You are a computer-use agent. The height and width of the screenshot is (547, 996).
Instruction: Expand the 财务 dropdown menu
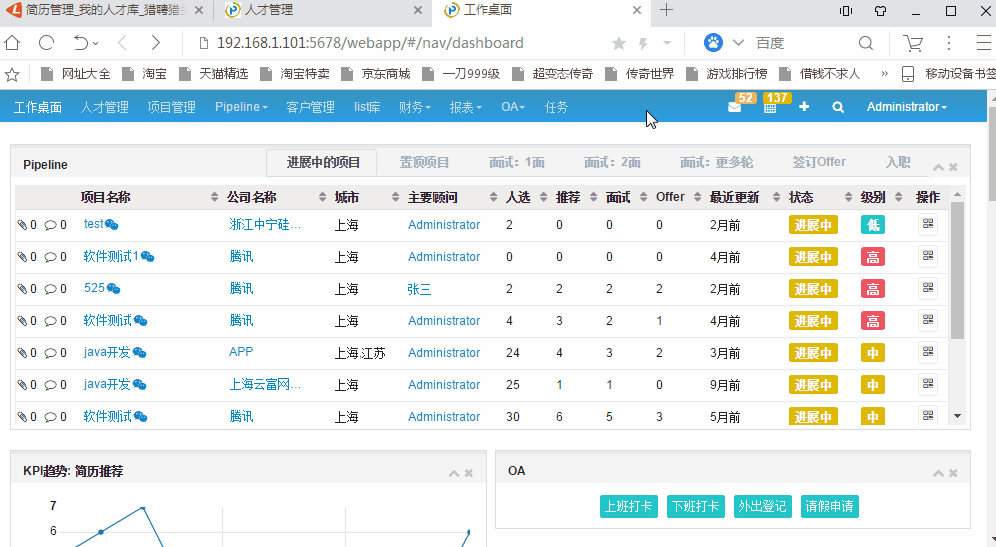(x=414, y=107)
